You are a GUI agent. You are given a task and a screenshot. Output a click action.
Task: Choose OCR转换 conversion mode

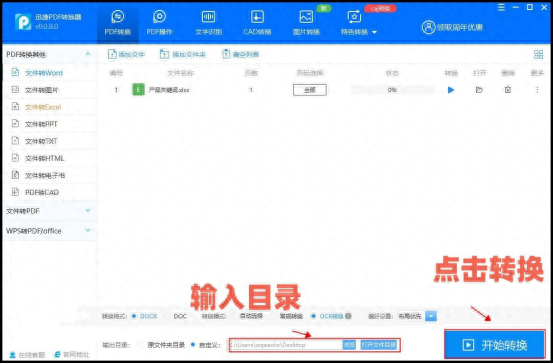314,316
